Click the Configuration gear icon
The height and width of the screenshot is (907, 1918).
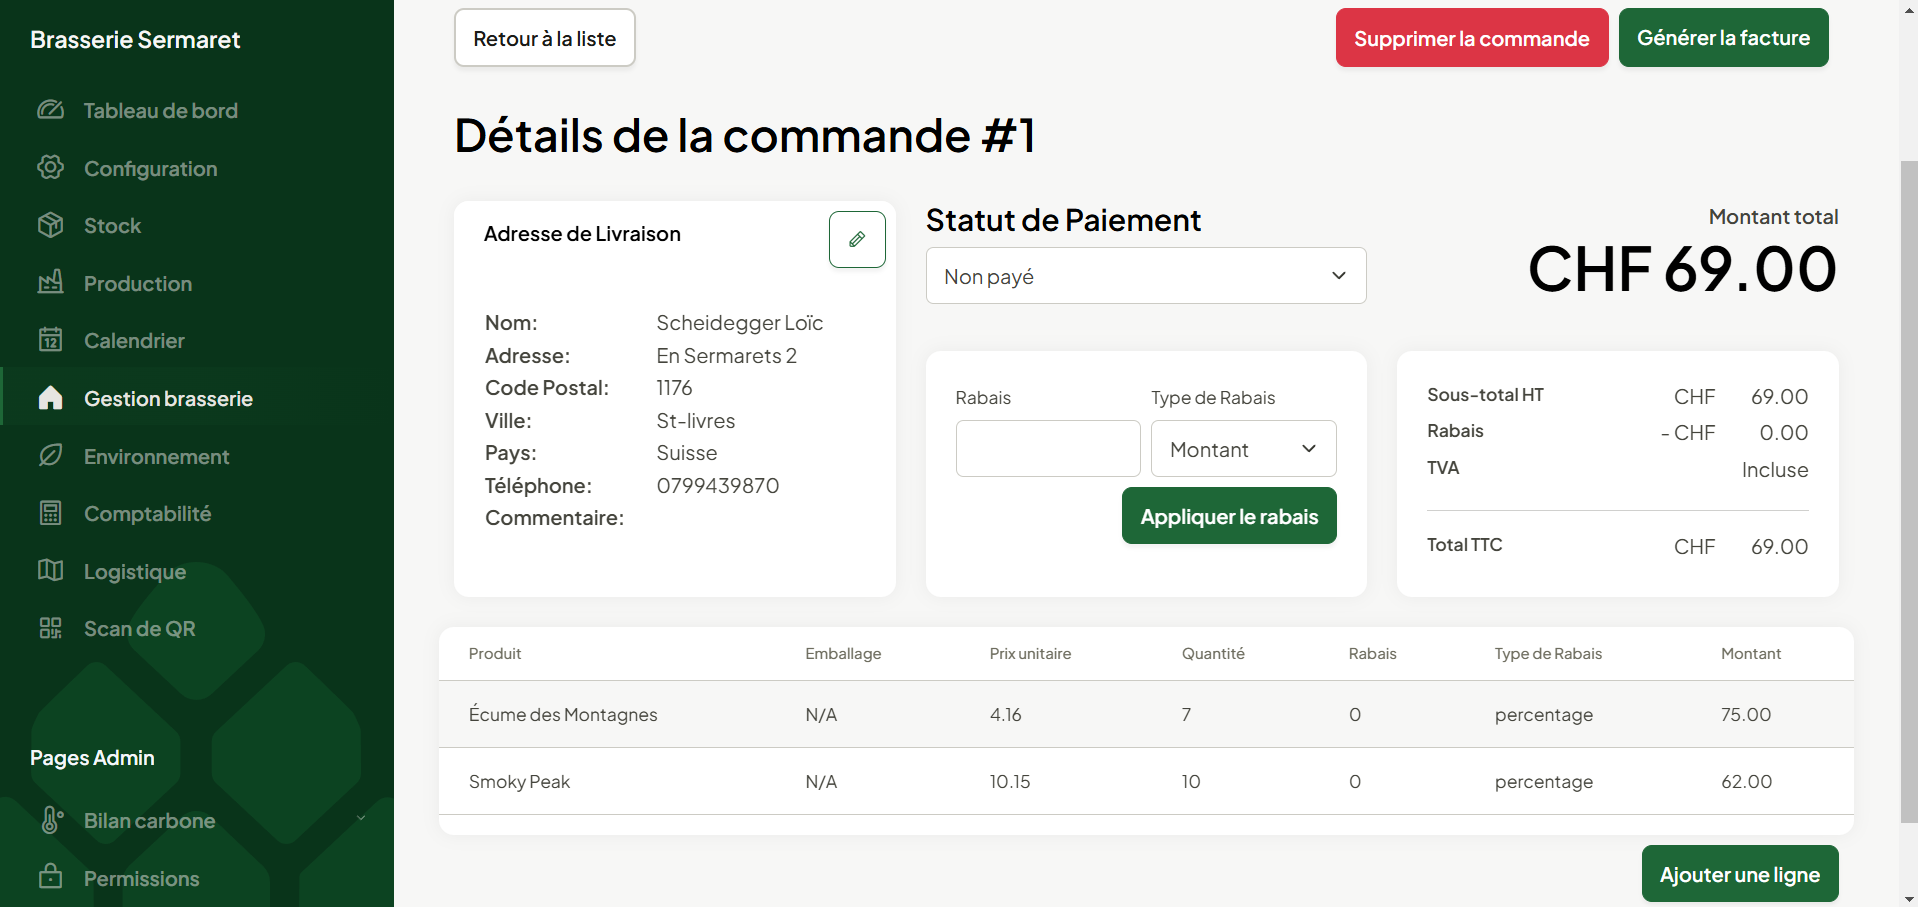point(50,168)
